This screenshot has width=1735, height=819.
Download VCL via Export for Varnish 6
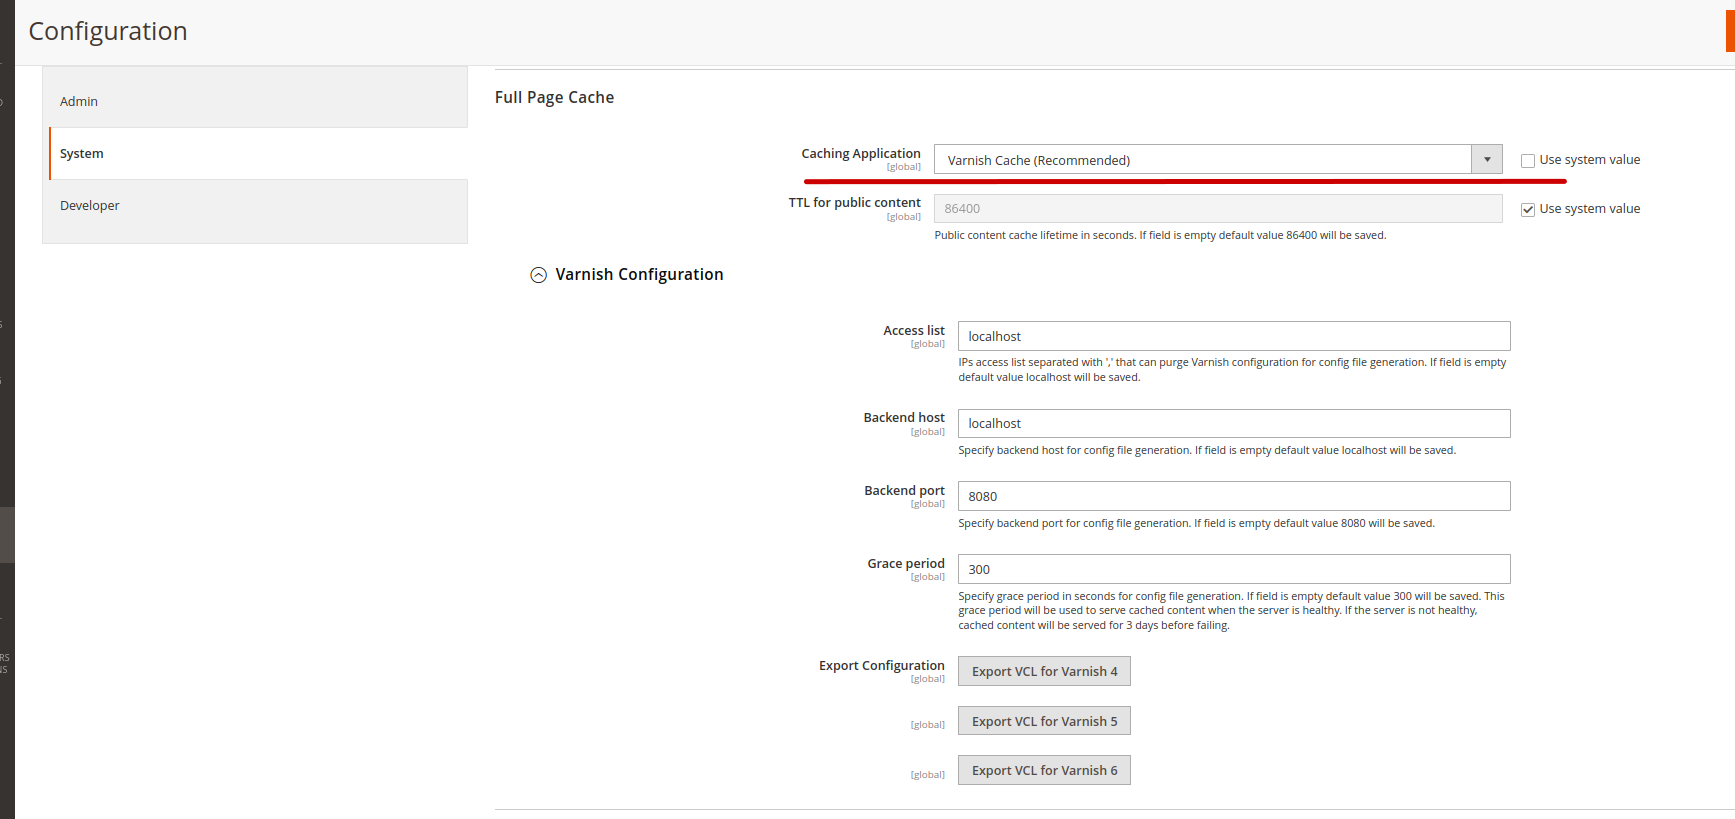pyautogui.click(x=1043, y=771)
